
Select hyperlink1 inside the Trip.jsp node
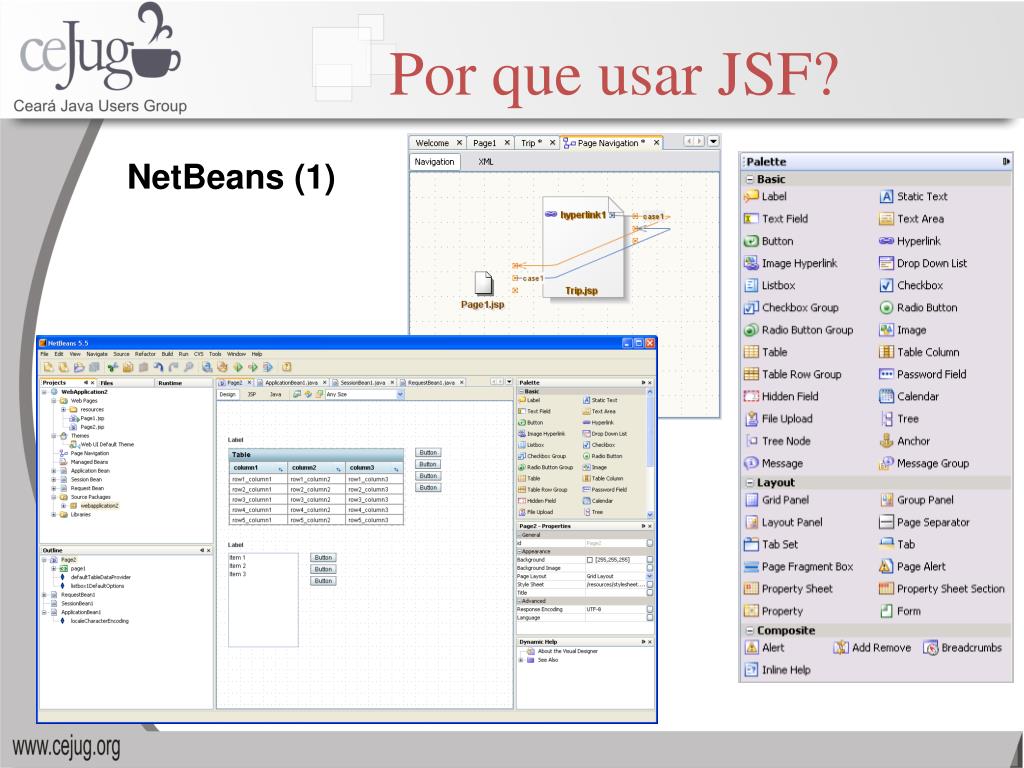575,215
